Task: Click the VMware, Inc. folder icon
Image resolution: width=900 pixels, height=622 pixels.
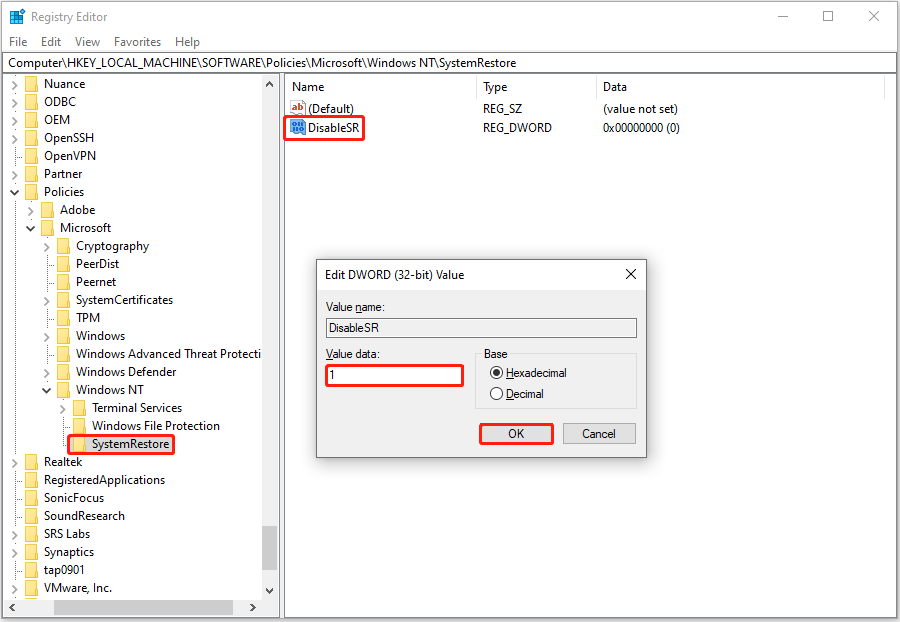Action: point(32,588)
